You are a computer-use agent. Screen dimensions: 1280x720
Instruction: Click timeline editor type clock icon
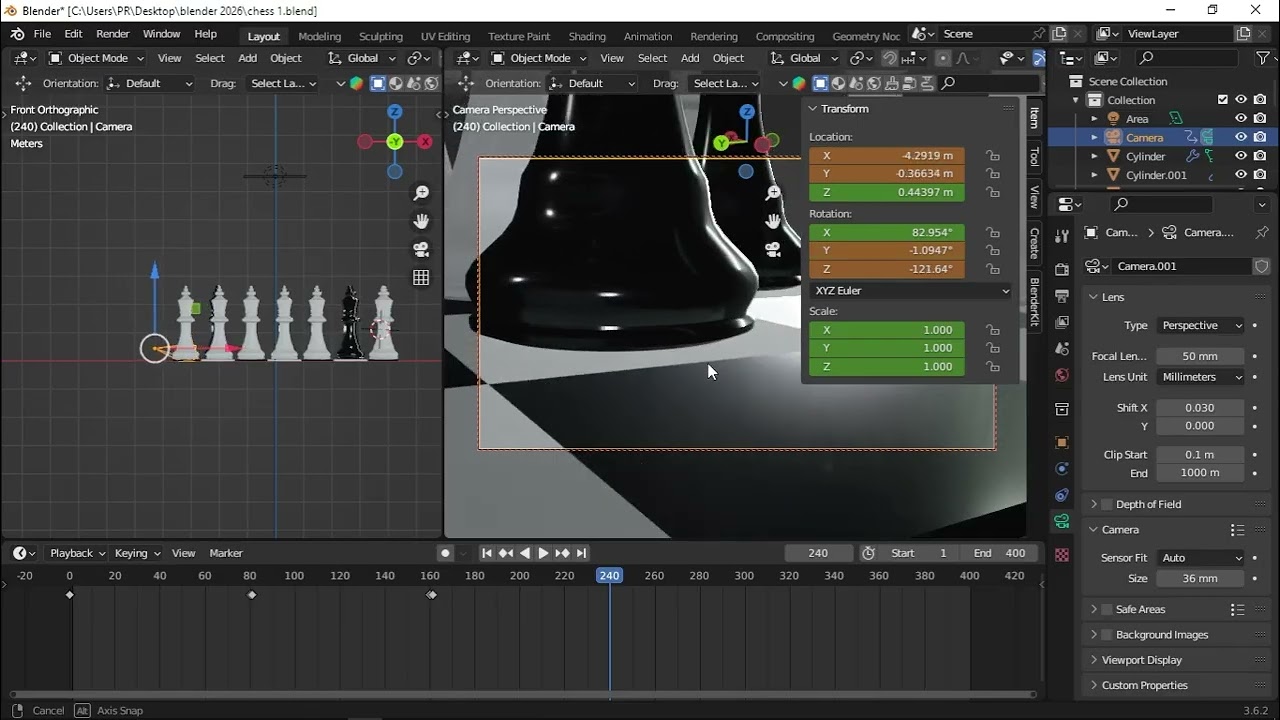(24, 553)
